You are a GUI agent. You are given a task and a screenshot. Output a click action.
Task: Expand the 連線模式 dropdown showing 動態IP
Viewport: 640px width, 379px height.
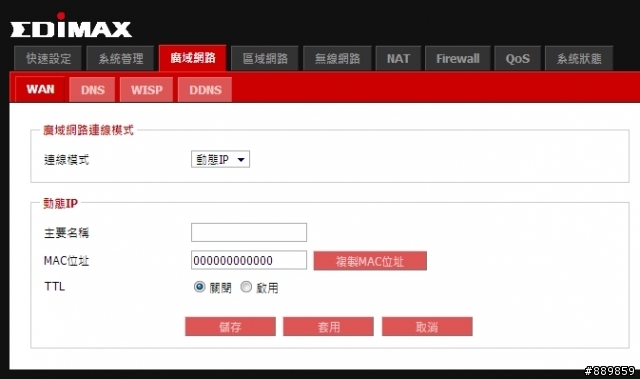[x=220, y=159]
